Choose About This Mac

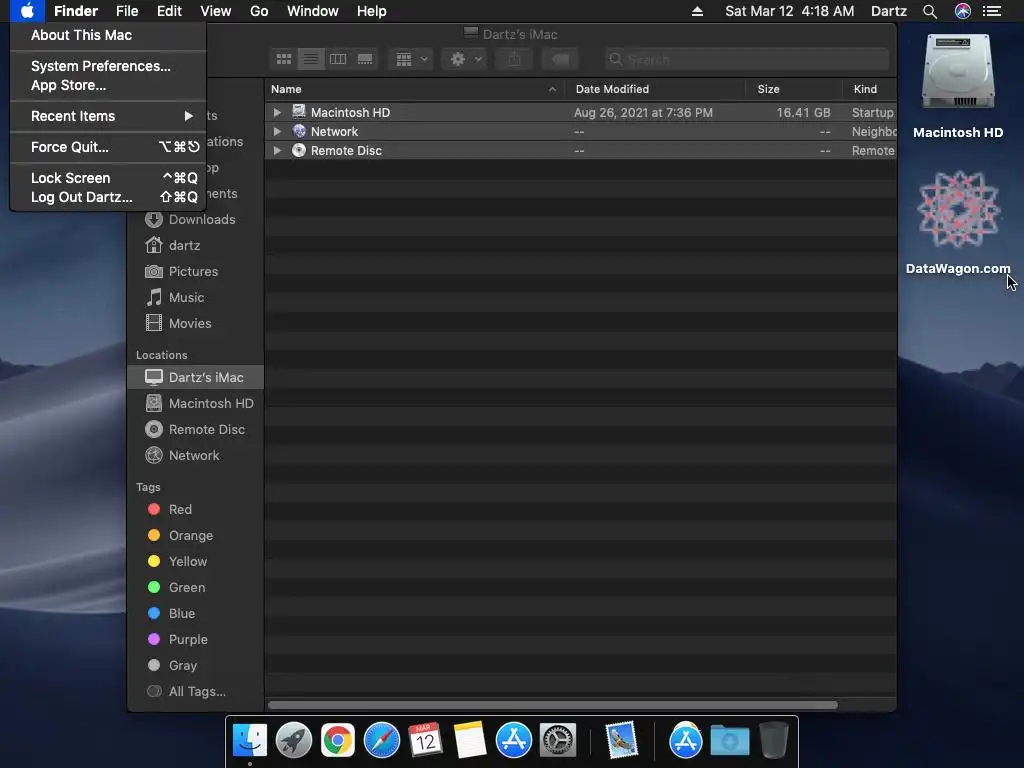coord(108,35)
